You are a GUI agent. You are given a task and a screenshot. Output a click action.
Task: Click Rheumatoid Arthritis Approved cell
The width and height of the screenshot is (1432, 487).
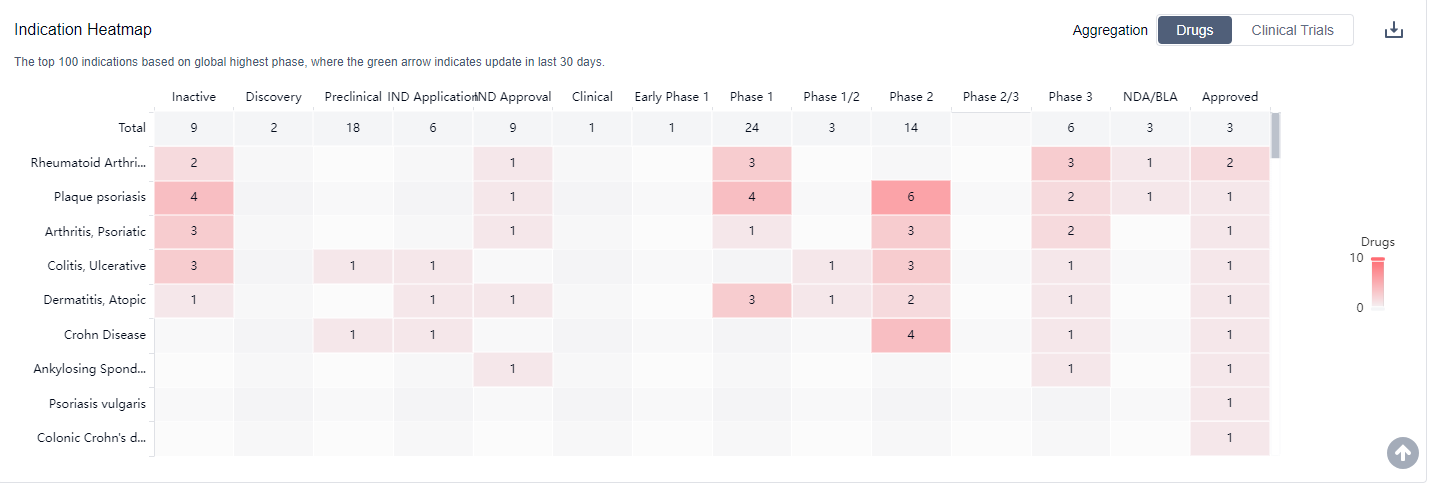click(1229, 162)
